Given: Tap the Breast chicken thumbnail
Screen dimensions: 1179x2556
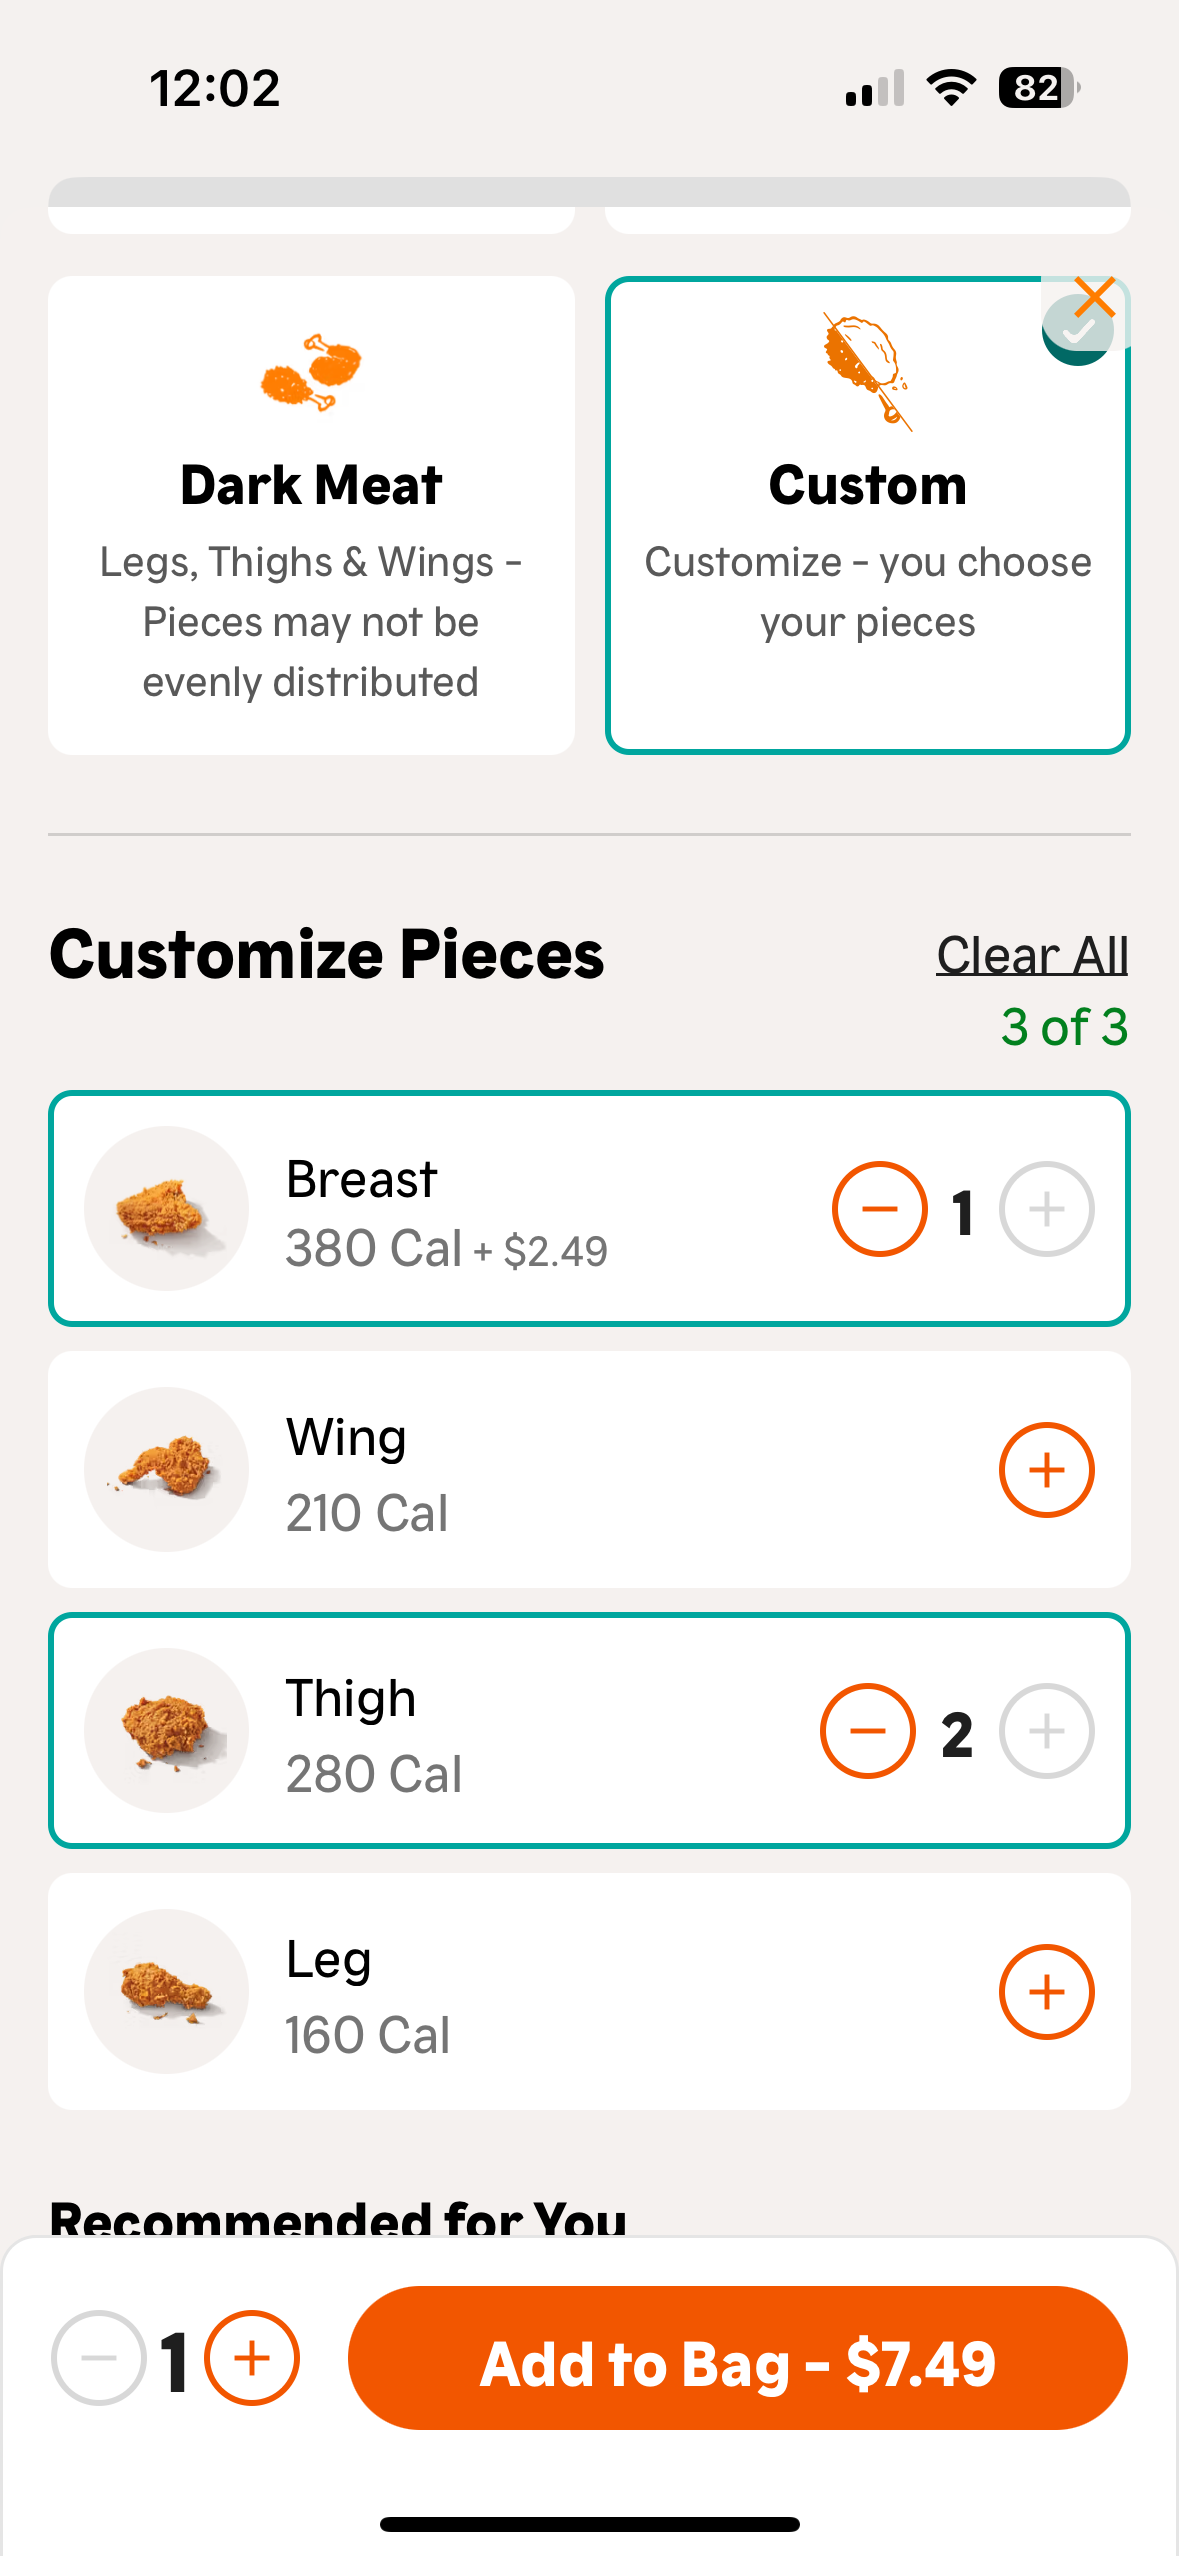Looking at the screenshot, I should coord(166,1209).
